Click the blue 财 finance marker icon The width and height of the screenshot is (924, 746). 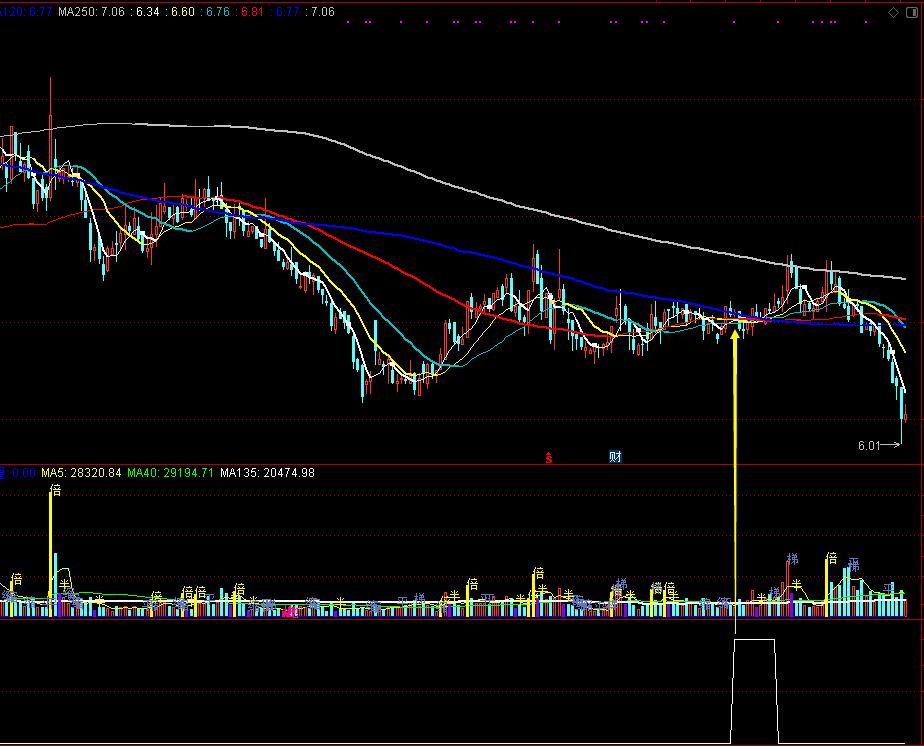click(615, 457)
